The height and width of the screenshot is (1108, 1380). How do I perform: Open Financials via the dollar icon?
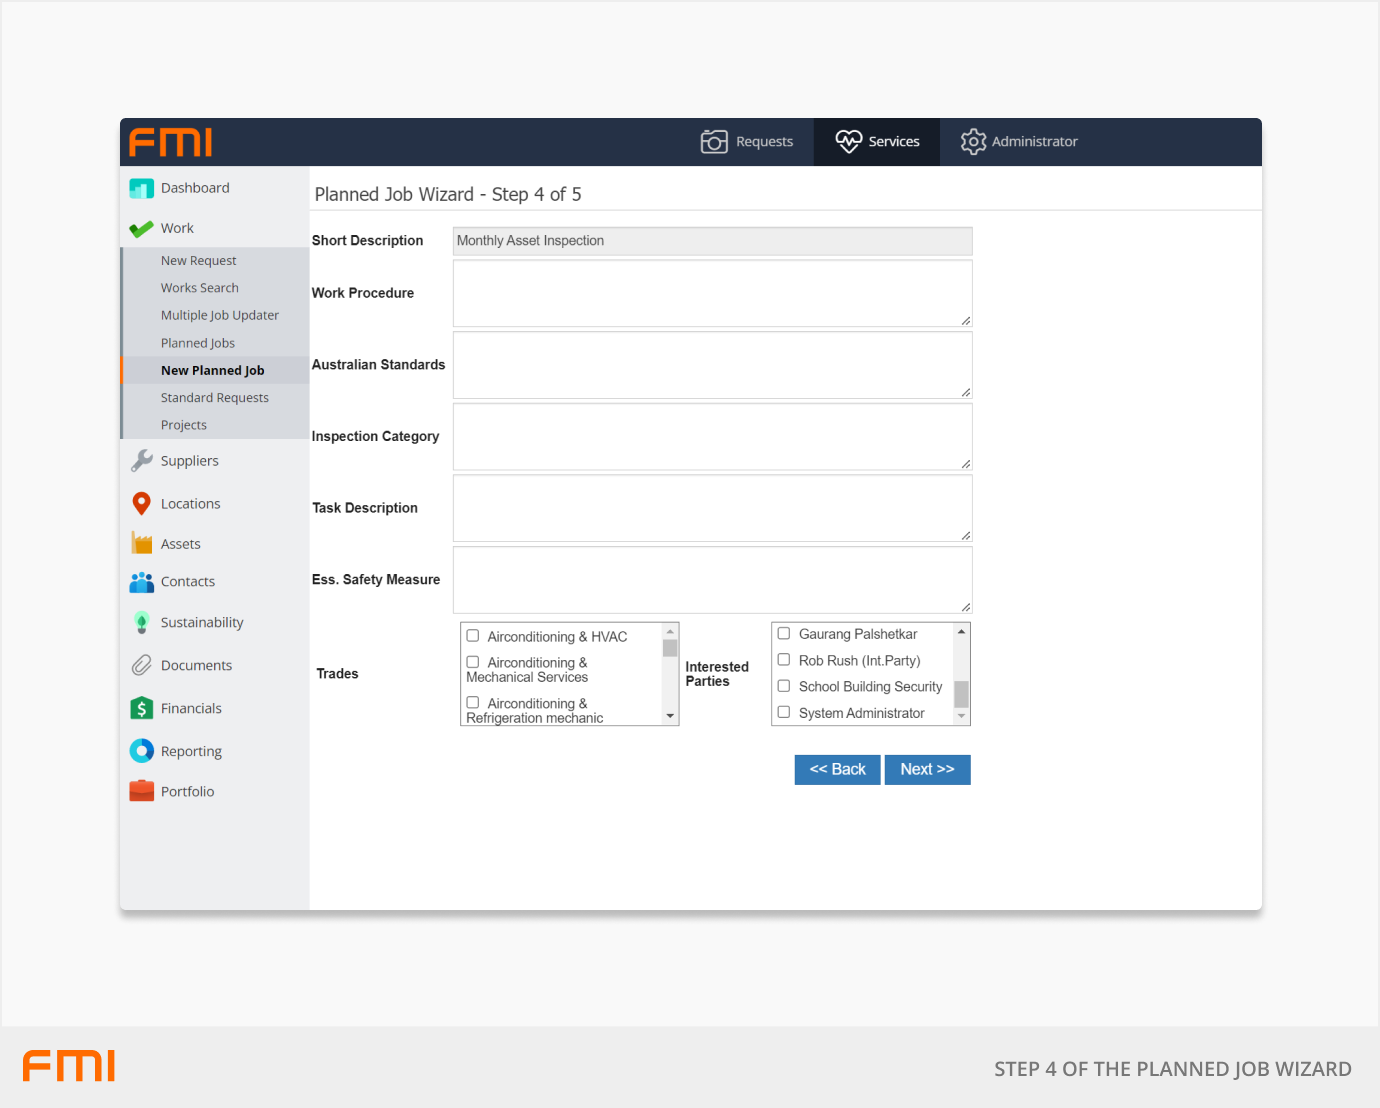pyautogui.click(x=141, y=709)
